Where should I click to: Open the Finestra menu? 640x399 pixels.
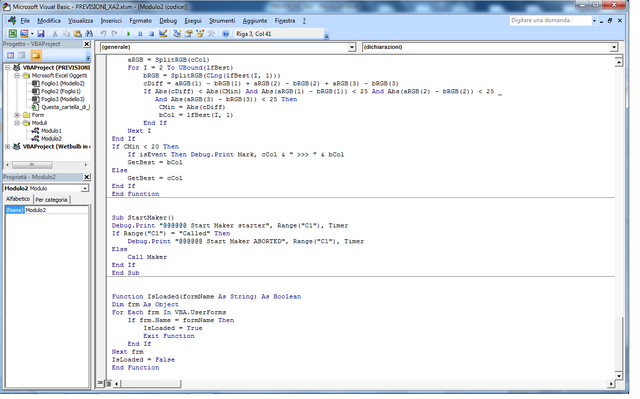[x=285, y=21]
